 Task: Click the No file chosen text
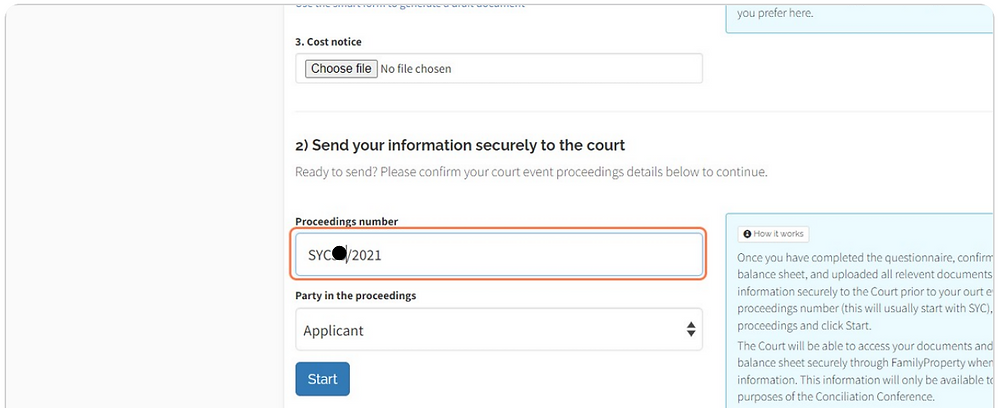pyautogui.click(x=416, y=69)
